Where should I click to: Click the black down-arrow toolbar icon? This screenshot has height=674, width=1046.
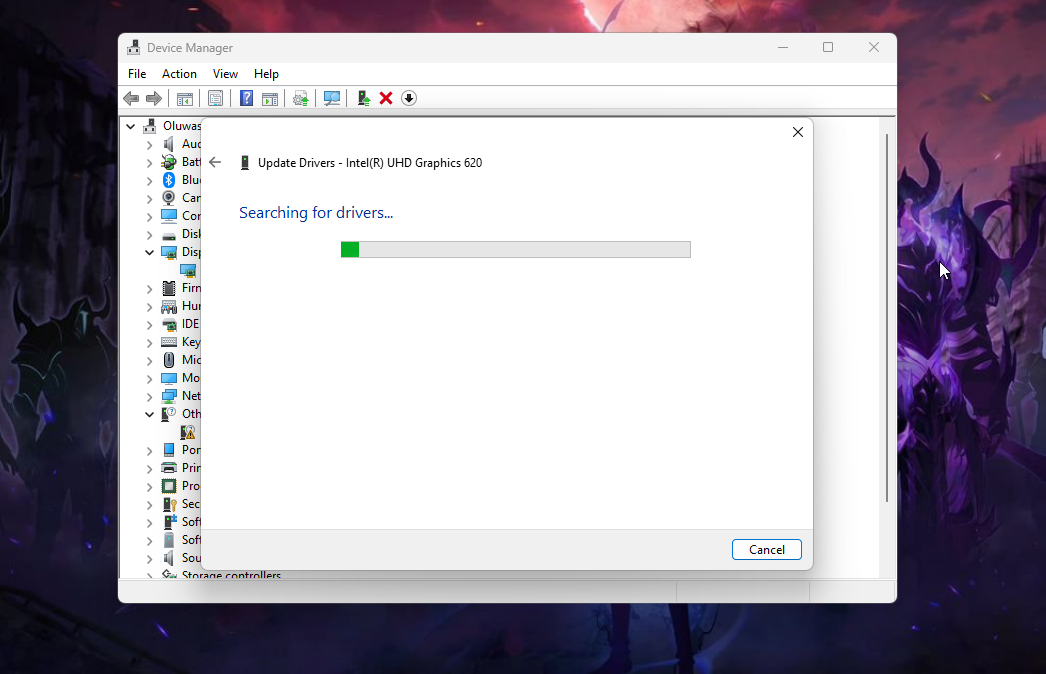point(409,98)
